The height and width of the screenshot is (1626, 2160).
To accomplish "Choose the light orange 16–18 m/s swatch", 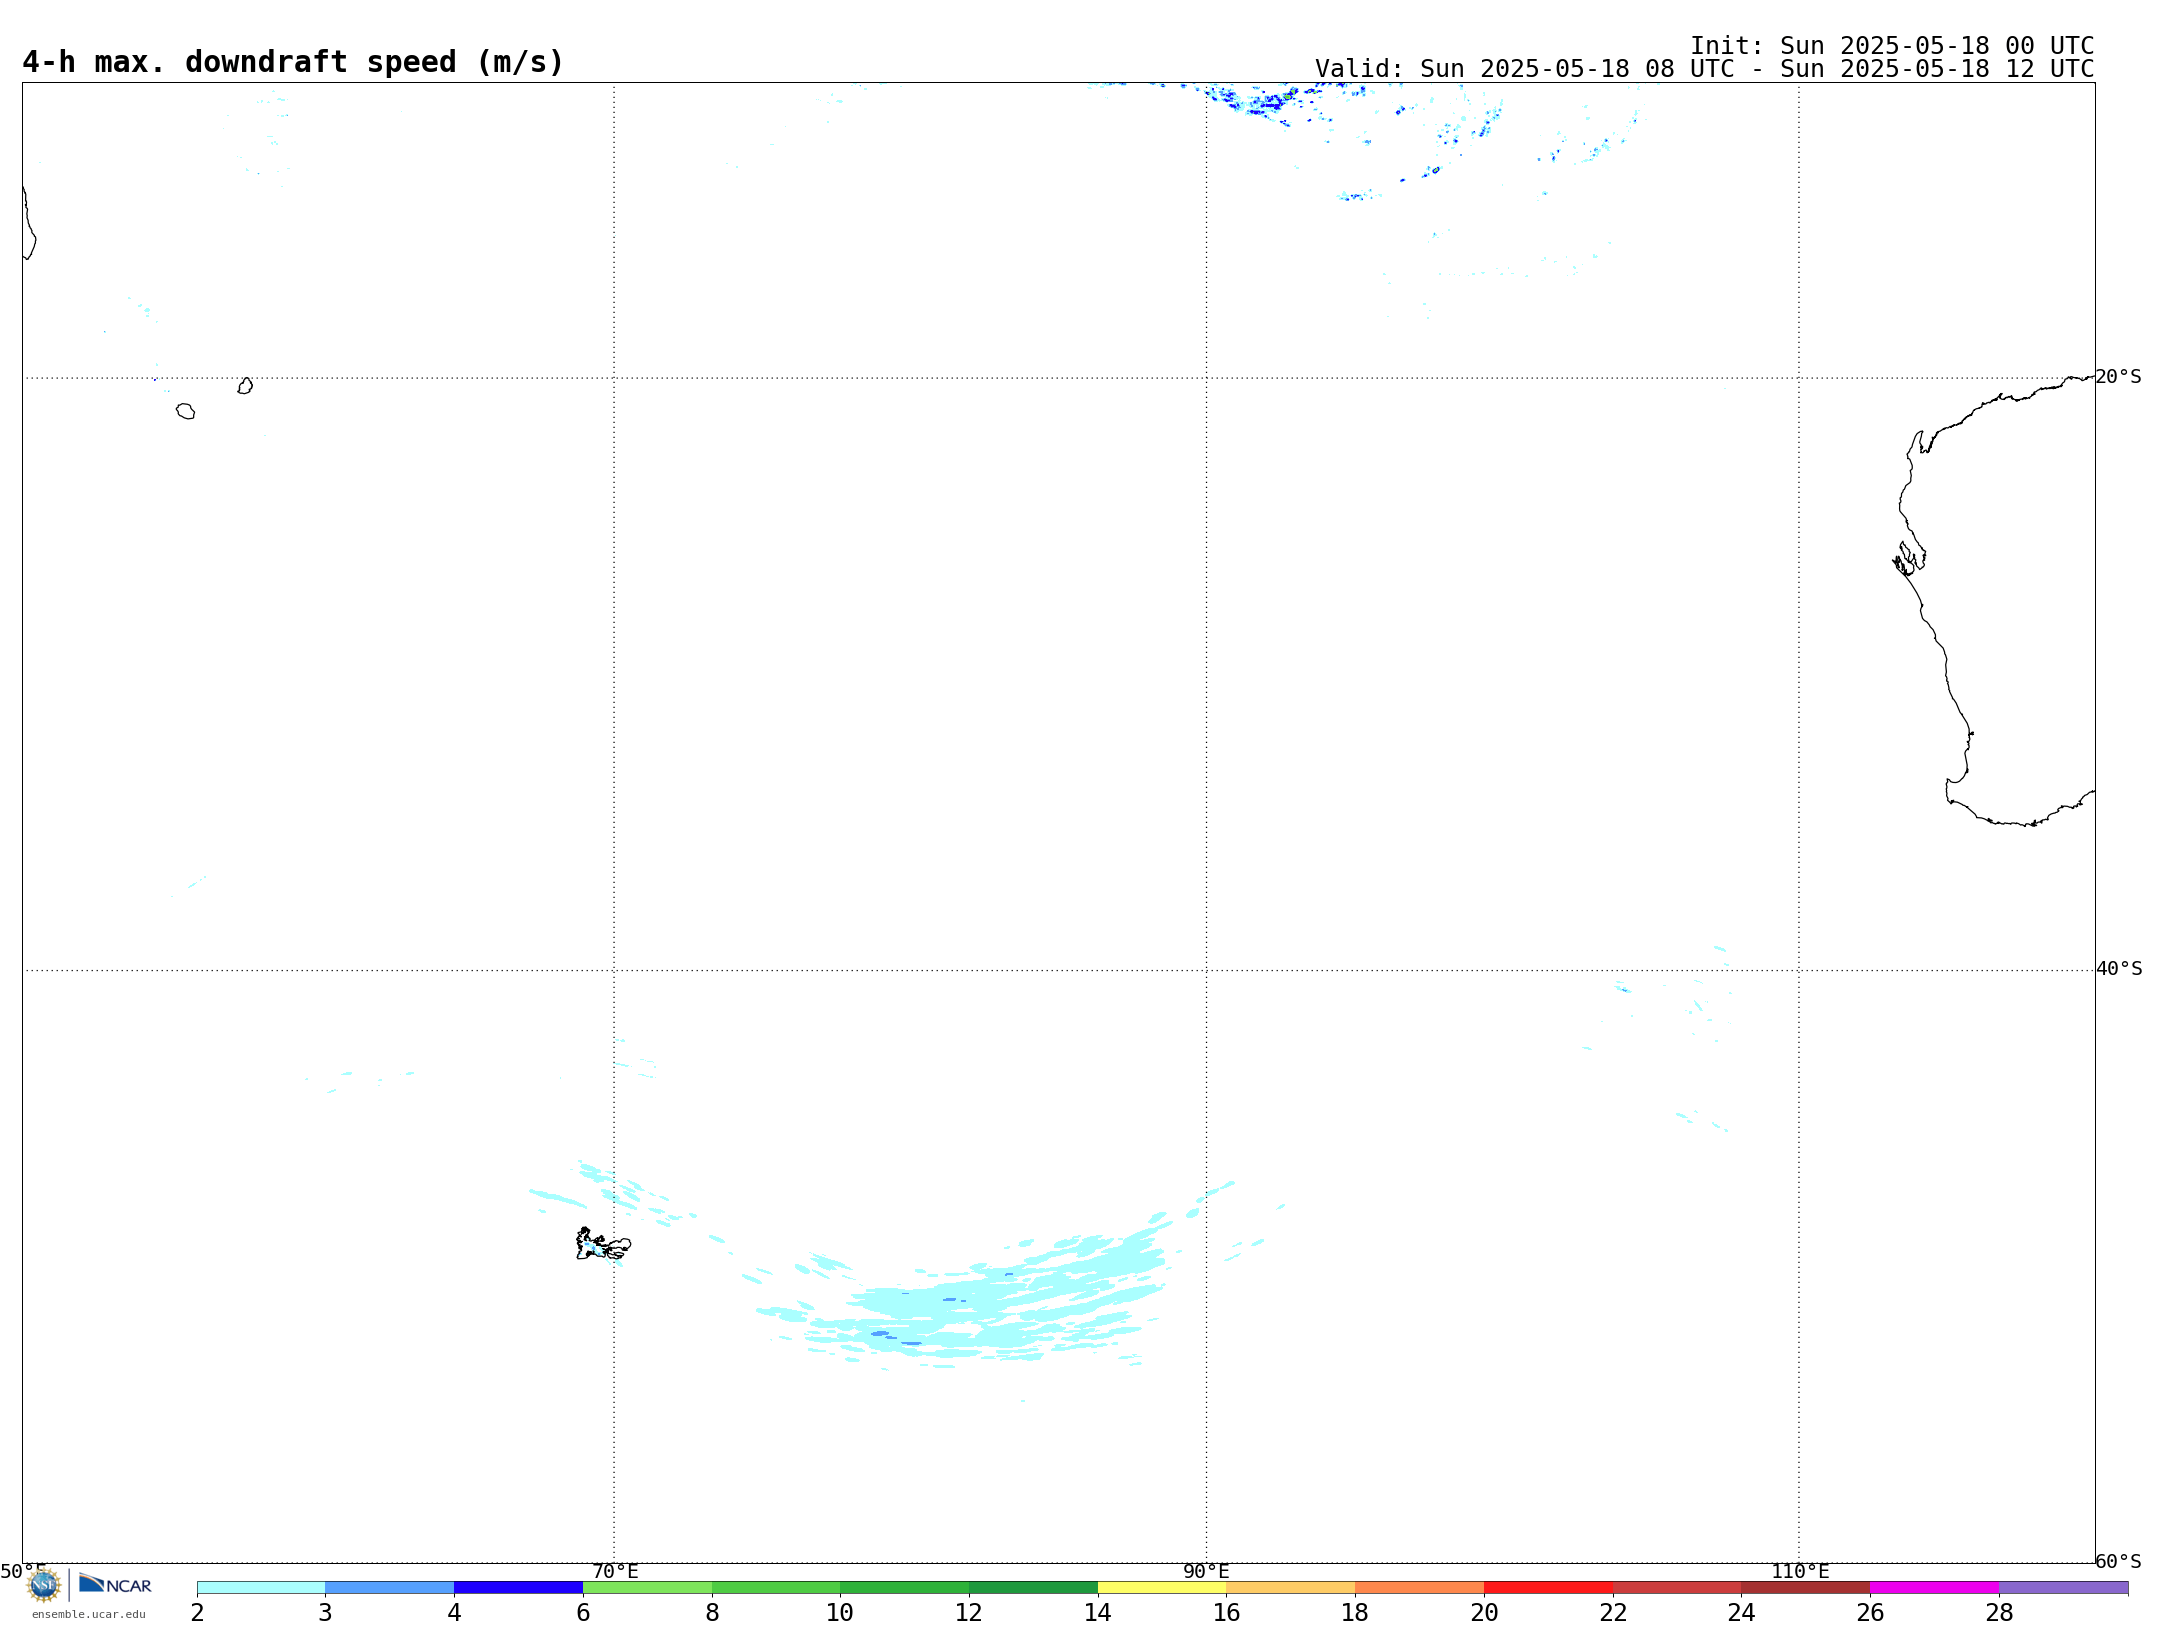I will coord(1291,1587).
